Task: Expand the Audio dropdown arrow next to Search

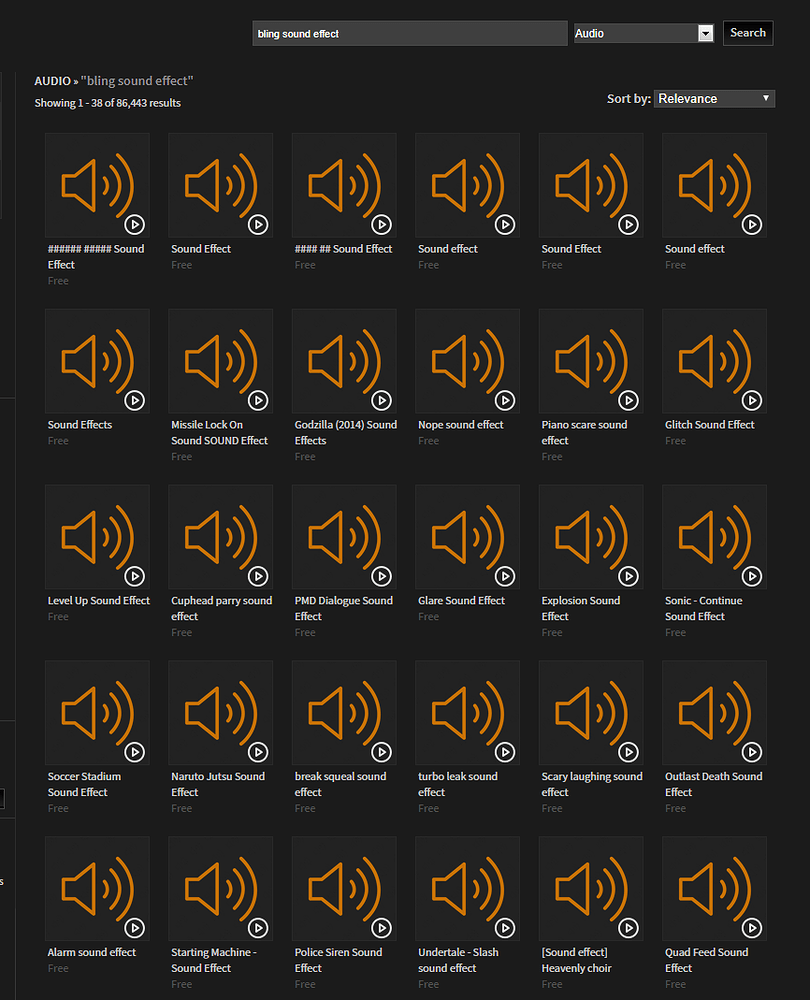Action: click(x=706, y=32)
